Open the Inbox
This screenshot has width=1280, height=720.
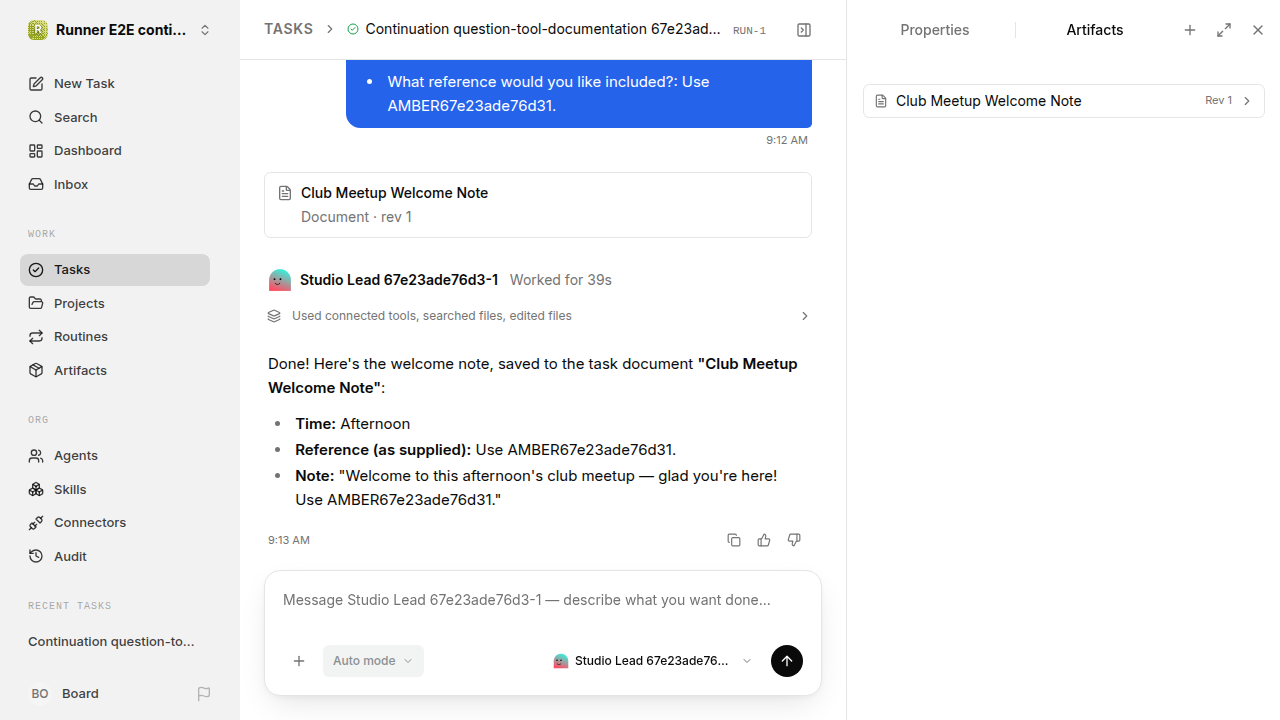(115, 185)
